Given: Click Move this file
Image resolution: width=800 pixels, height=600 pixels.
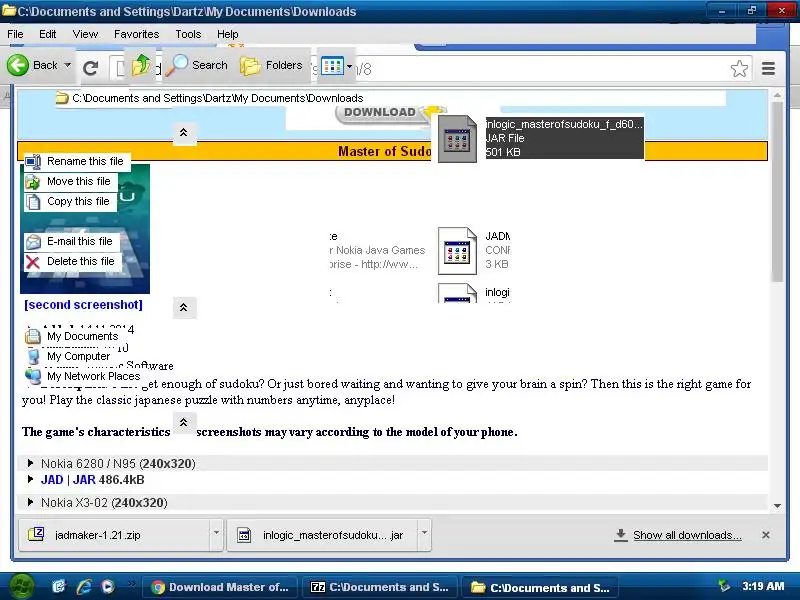Looking at the screenshot, I should point(79,181).
